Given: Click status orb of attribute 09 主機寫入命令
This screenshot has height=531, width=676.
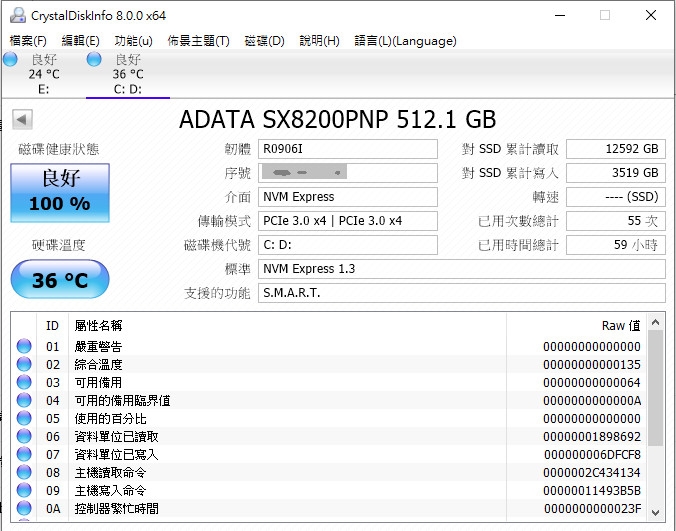Looking at the screenshot, I should click(x=24, y=490).
